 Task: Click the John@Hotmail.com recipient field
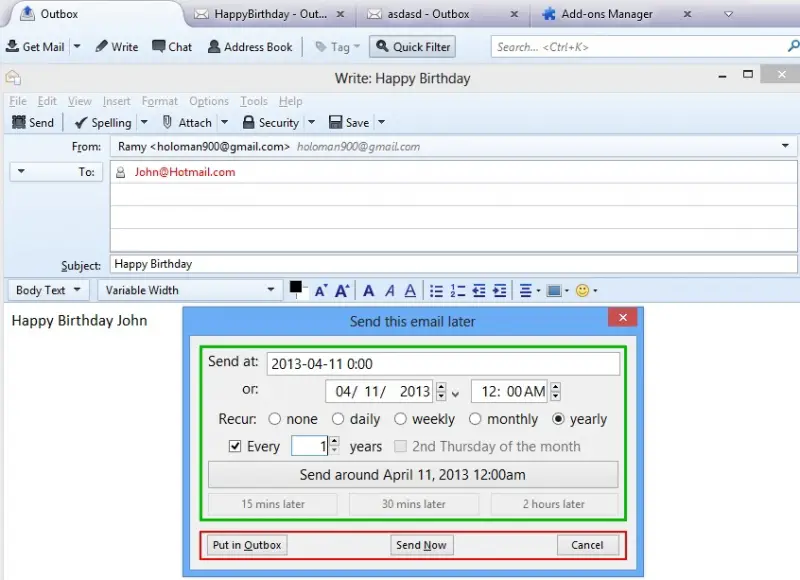coord(454,172)
